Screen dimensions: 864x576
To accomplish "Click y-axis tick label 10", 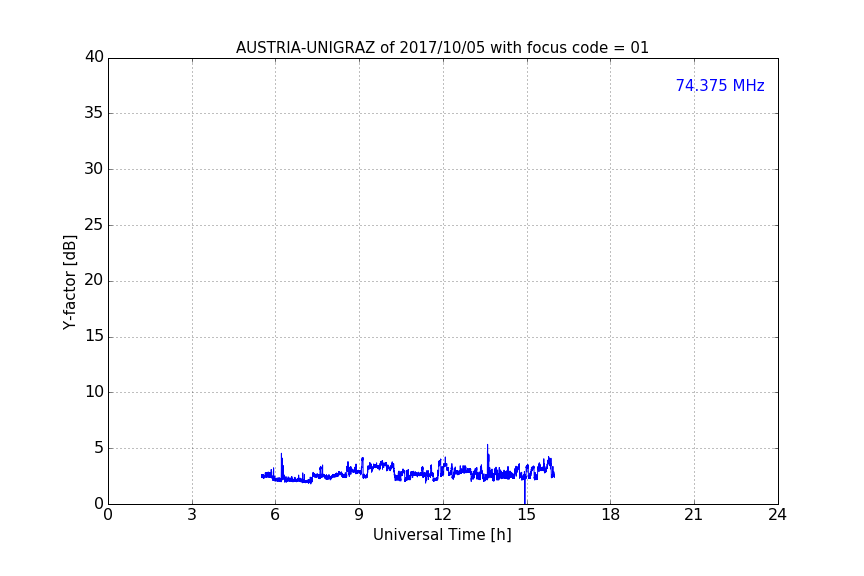I will coord(94,392).
